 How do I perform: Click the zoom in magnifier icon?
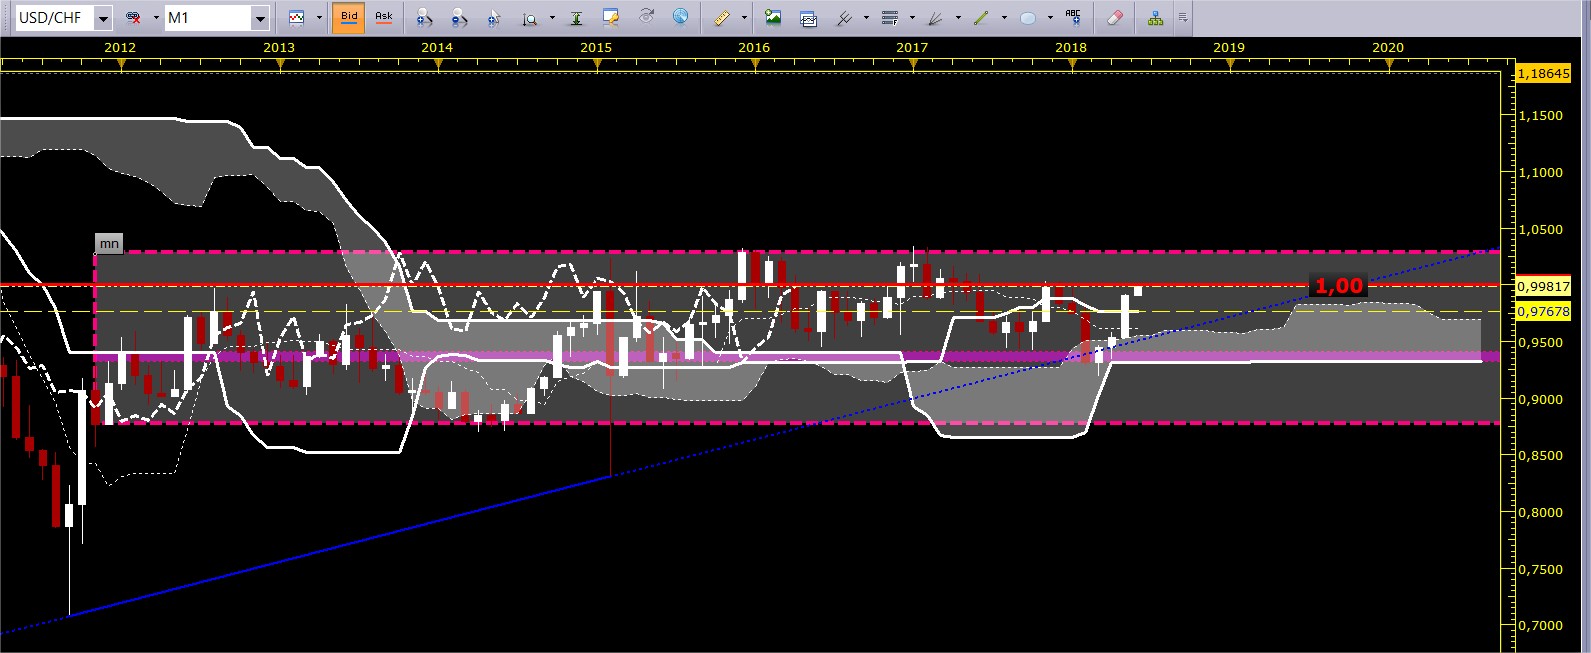424,18
